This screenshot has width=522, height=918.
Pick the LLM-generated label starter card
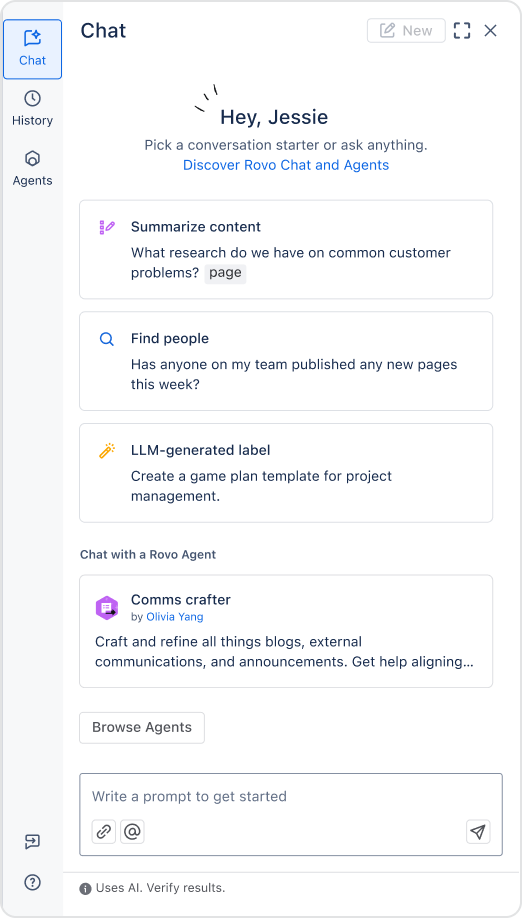coord(286,473)
